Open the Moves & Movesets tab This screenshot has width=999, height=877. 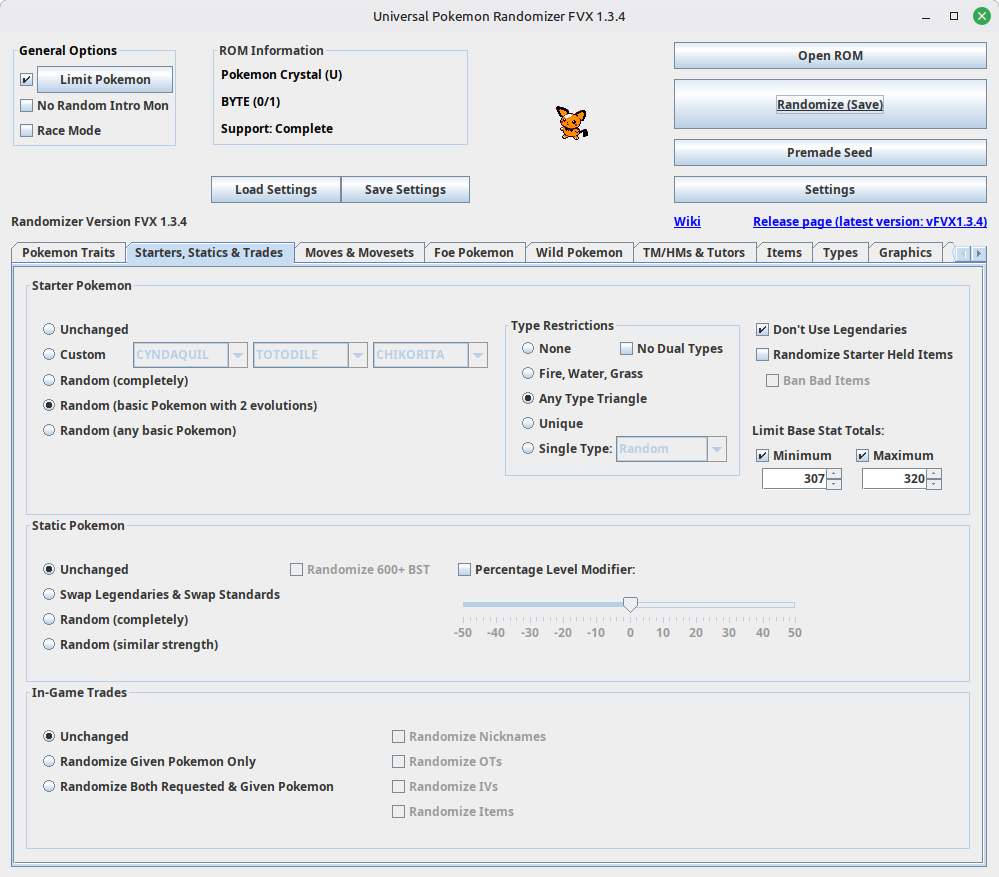tap(358, 252)
